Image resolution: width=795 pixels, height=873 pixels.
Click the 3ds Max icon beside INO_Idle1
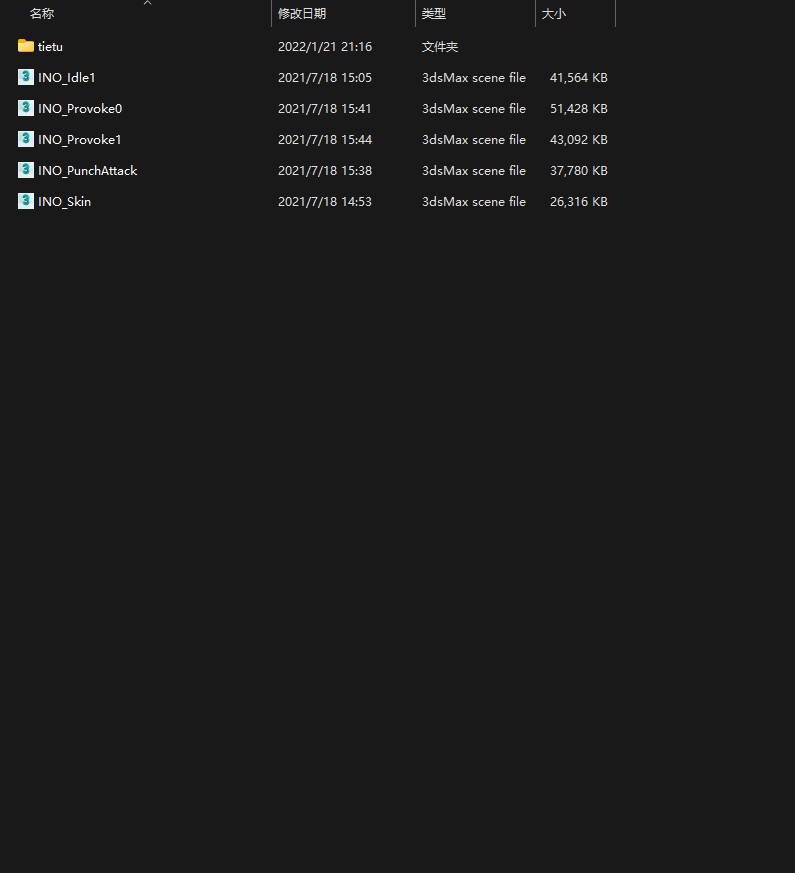point(26,77)
